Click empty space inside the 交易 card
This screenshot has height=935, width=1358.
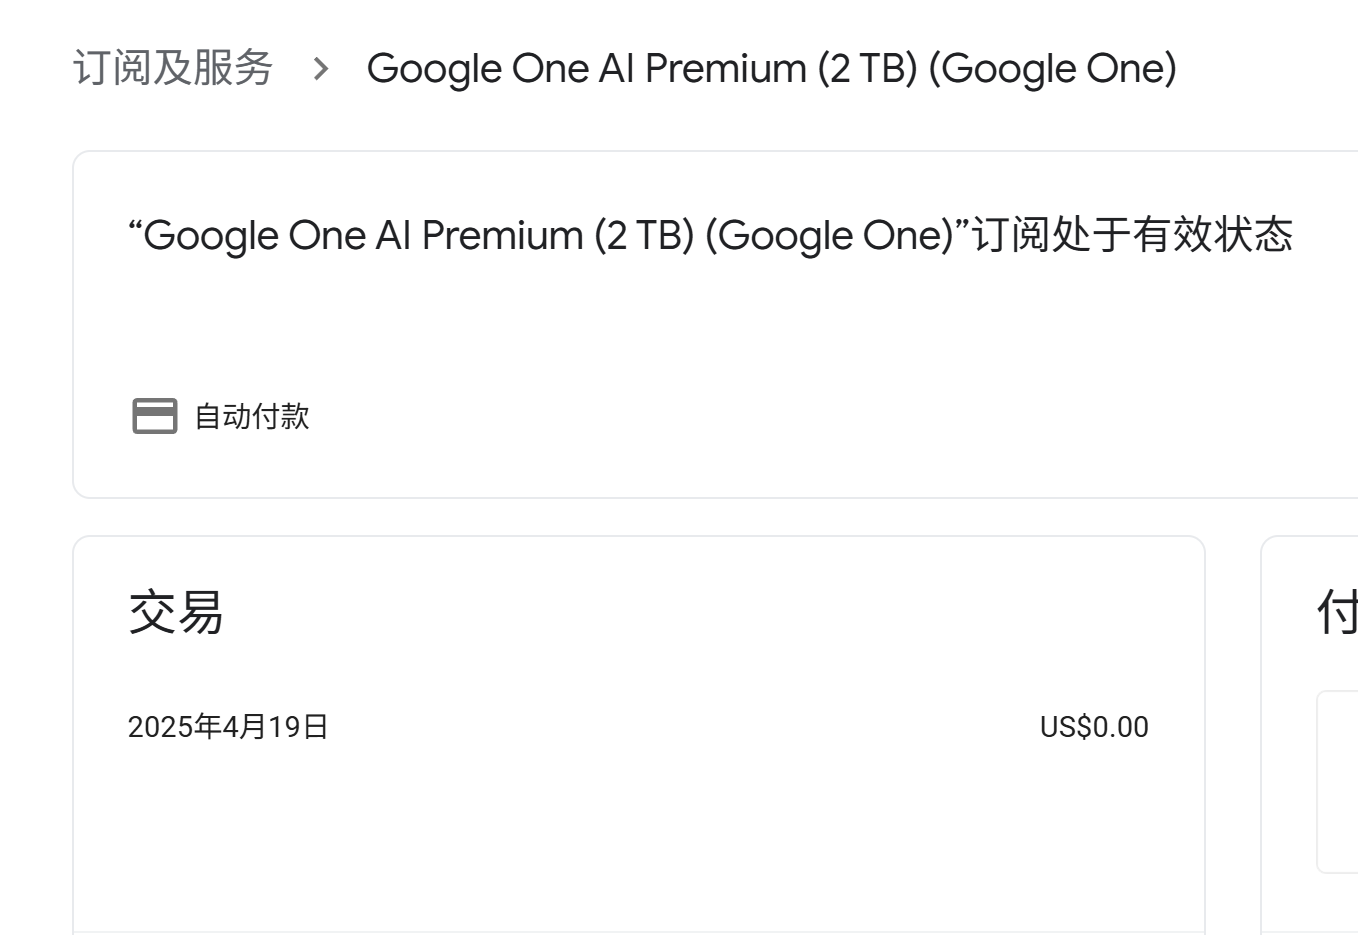coord(638,840)
